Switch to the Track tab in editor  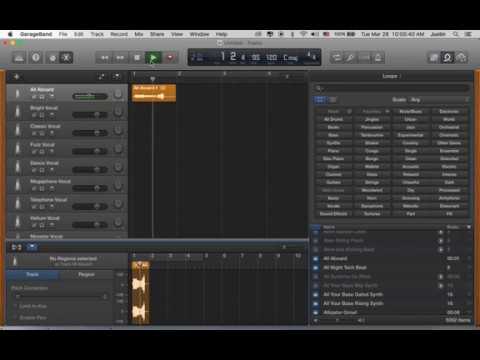[x=32, y=274]
